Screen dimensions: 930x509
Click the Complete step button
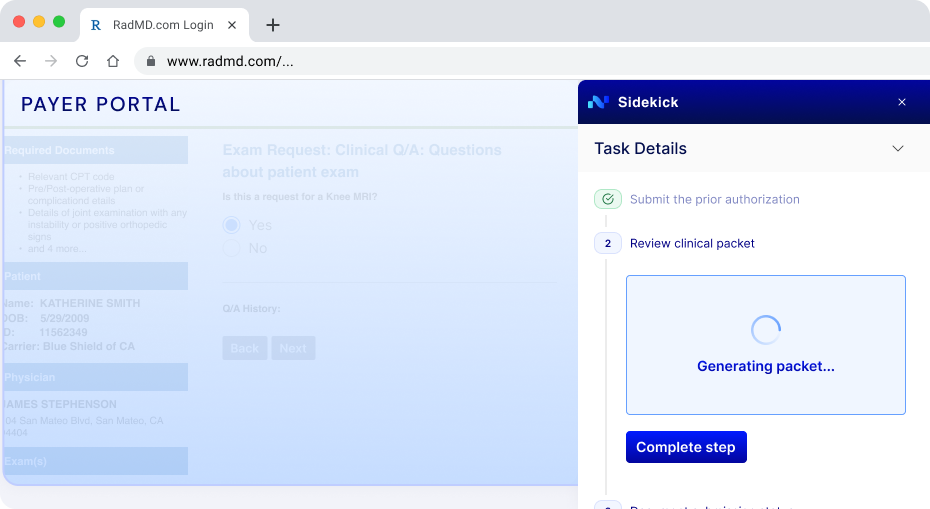[686, 447]
